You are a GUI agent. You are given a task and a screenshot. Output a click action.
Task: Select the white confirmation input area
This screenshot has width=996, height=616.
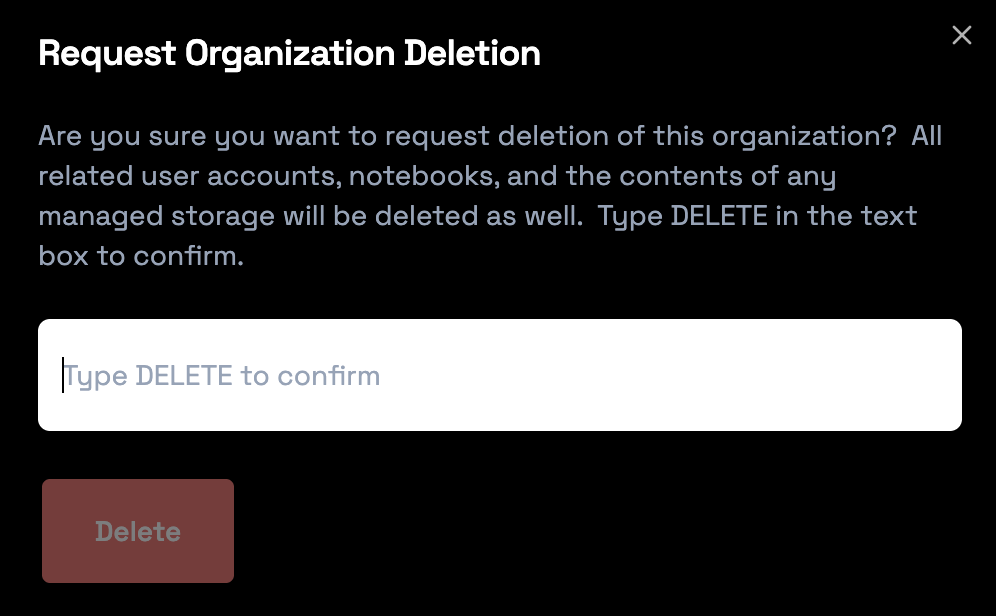(x=500, y=375)
